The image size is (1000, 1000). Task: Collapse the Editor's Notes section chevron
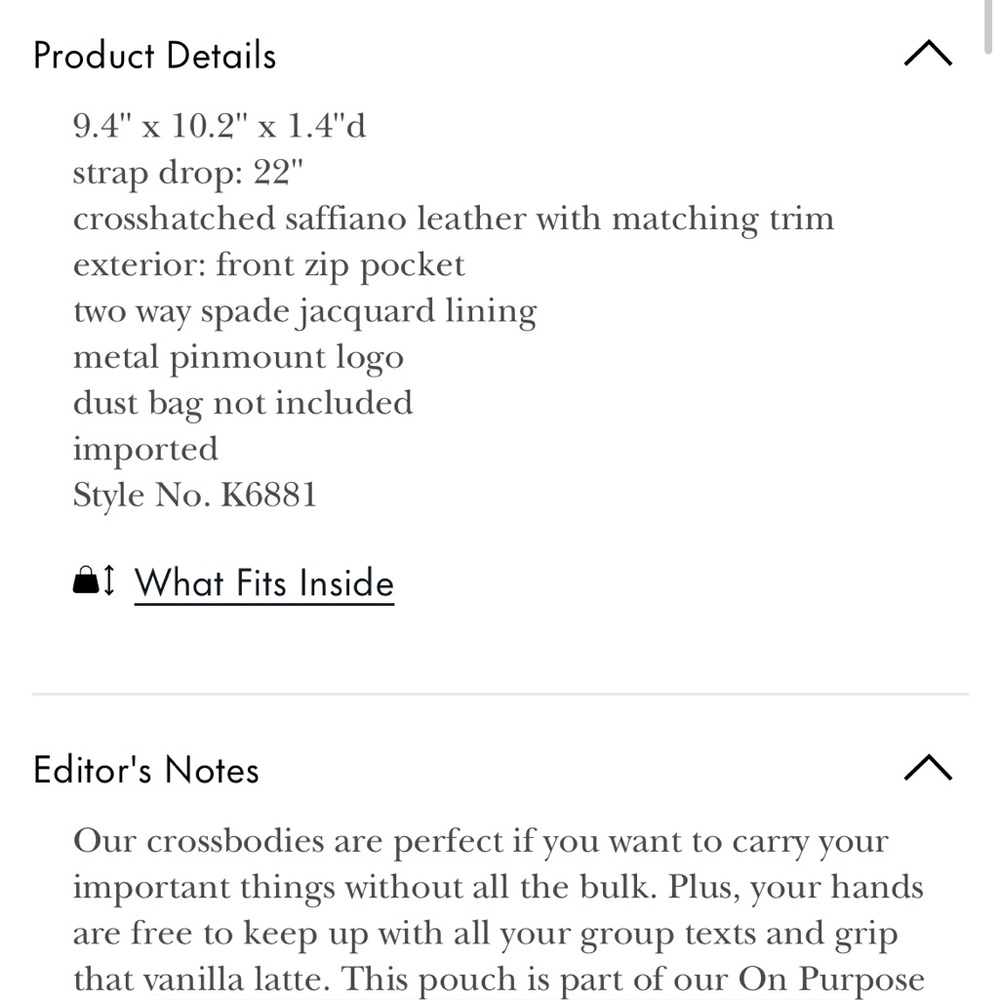[928, 768]
